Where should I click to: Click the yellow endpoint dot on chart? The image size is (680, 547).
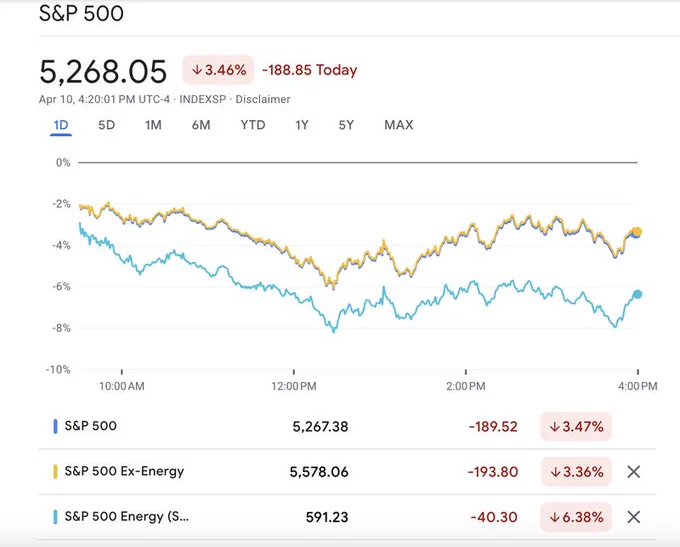point(637,232)
